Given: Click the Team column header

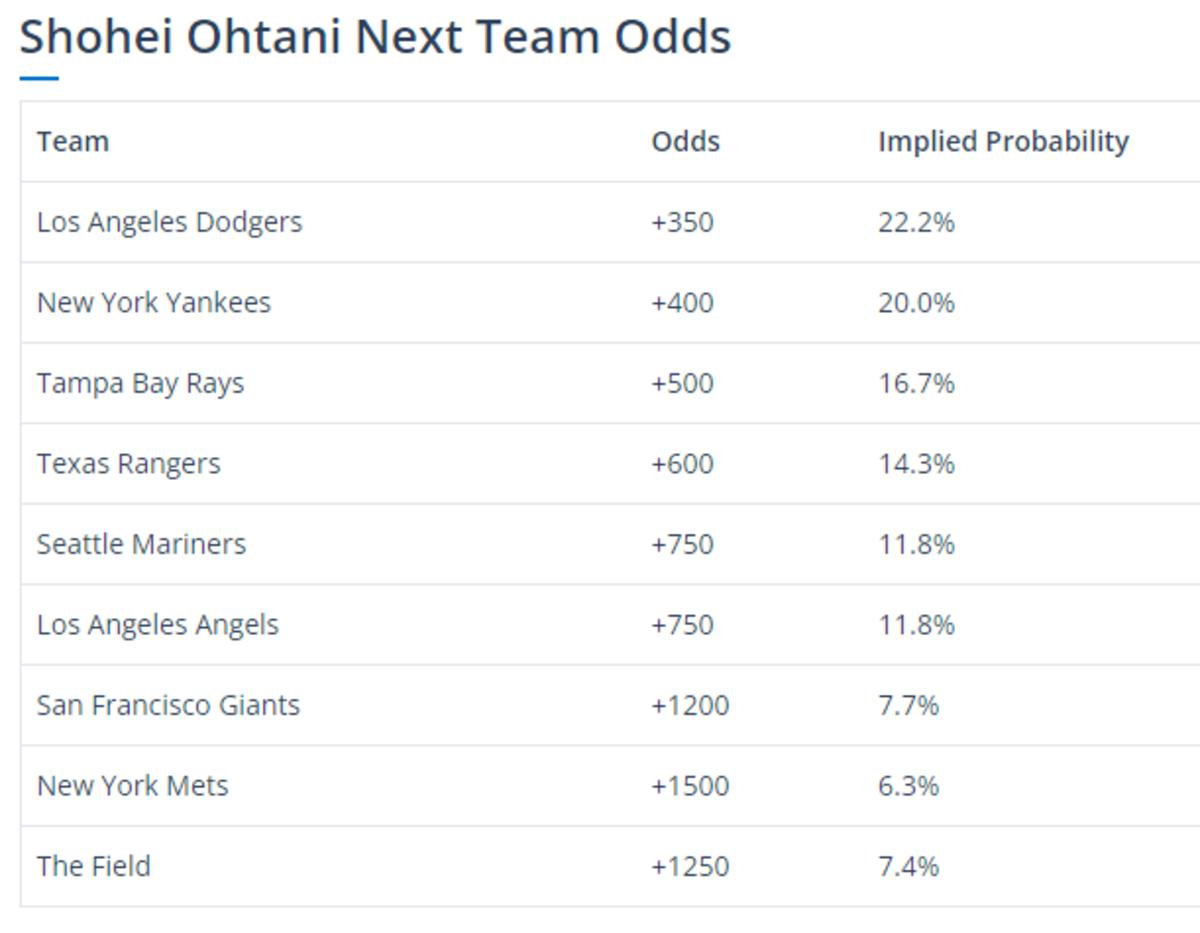Looking at the screenshot, I should click(73, 142).
